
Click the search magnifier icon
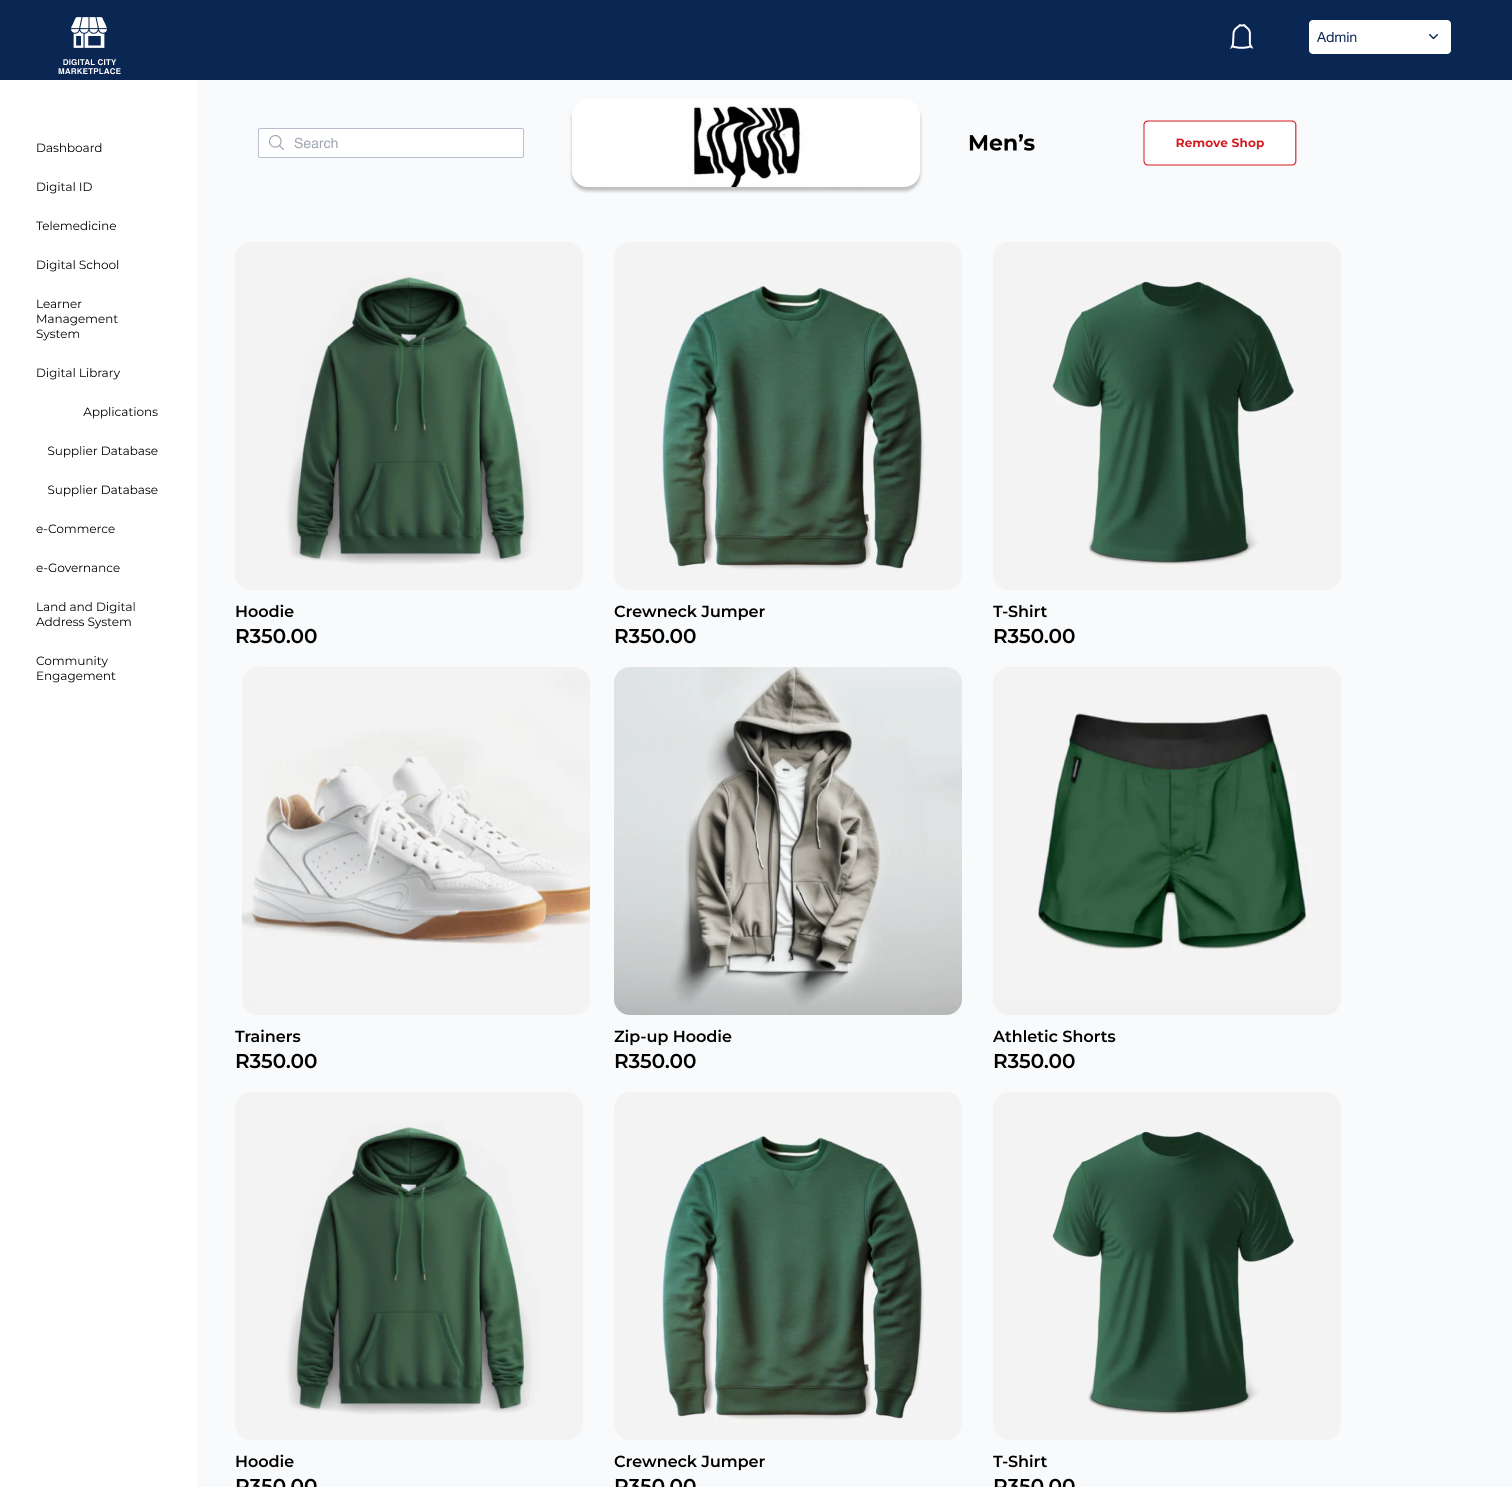click(x=277, y=143)
